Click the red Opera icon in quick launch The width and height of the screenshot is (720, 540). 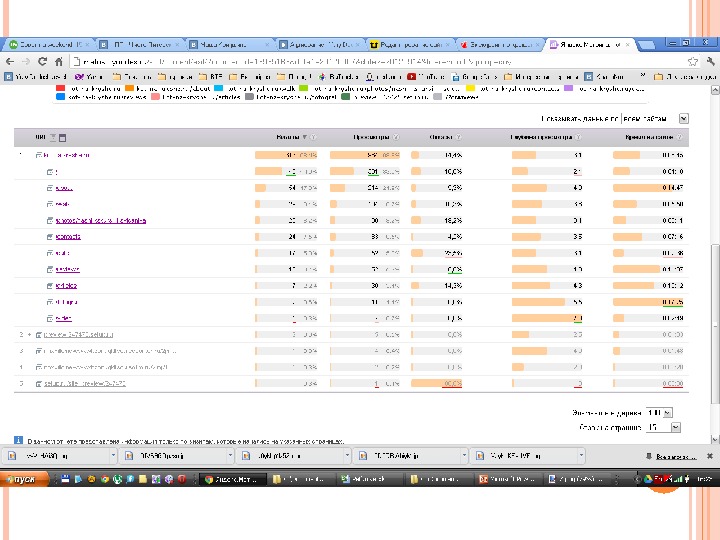point(182,479)
